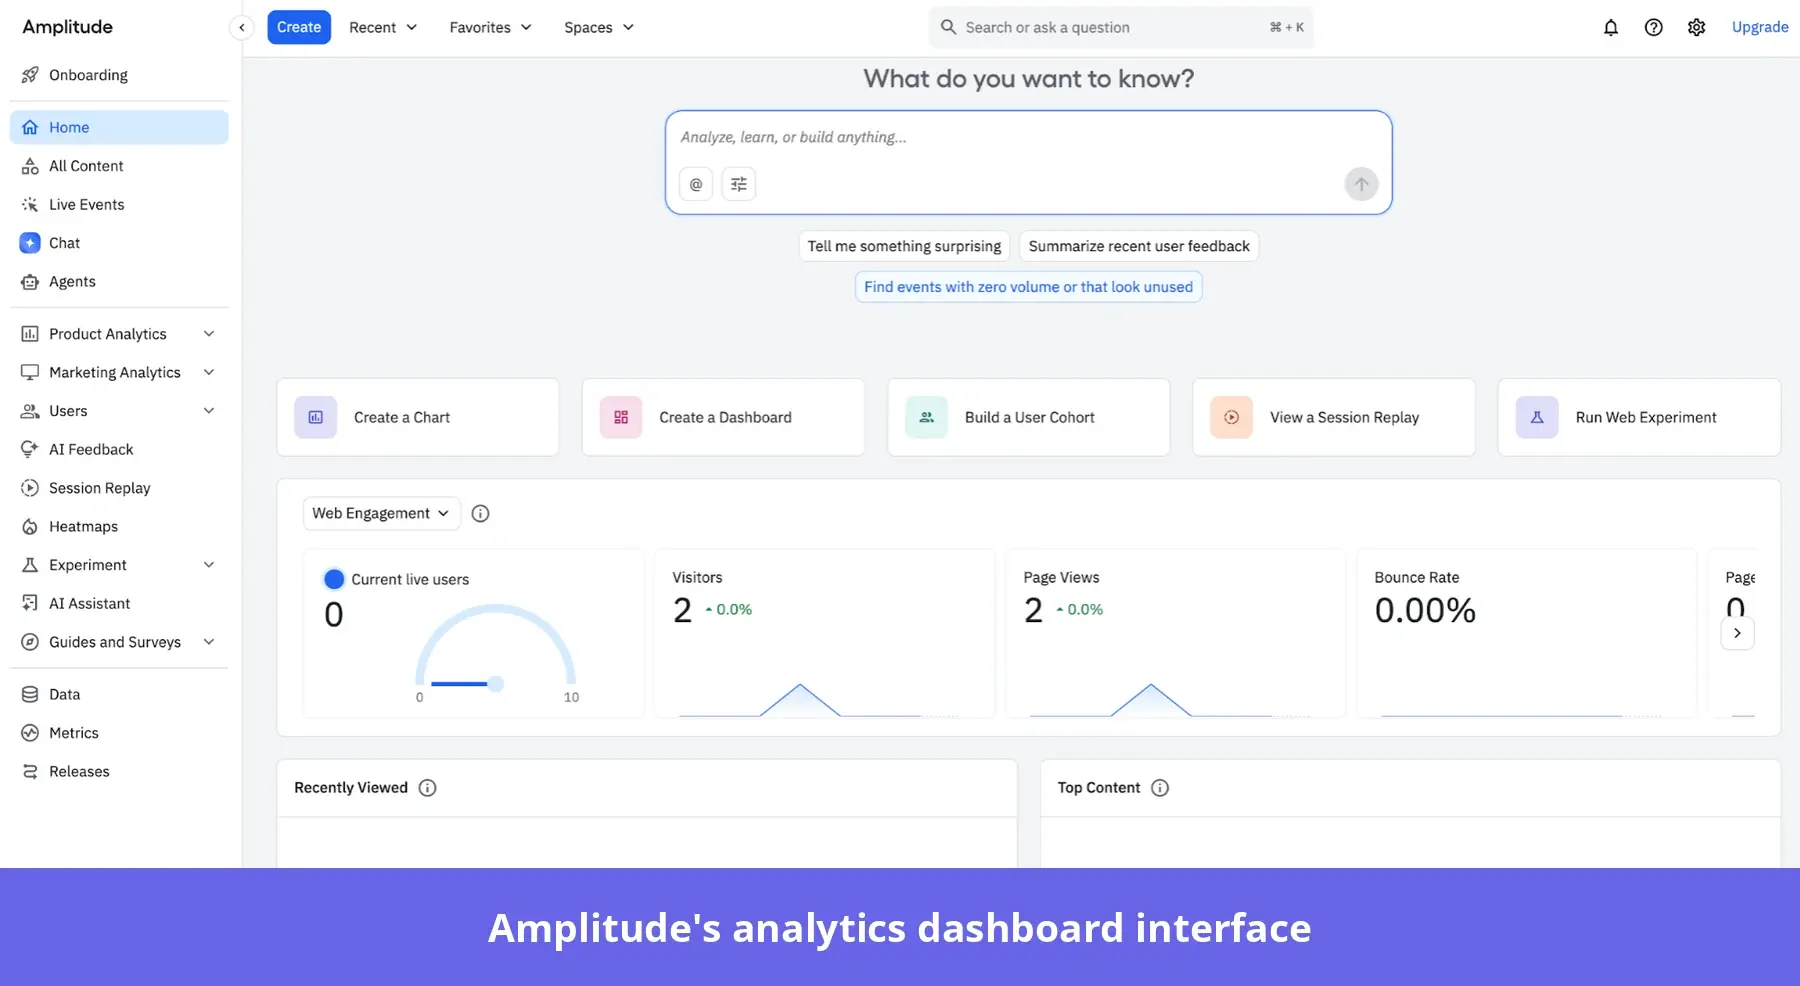This screenshot has width=1800, height=986.
Task: Open Chat in the sidebar
Action: (119, 243)
